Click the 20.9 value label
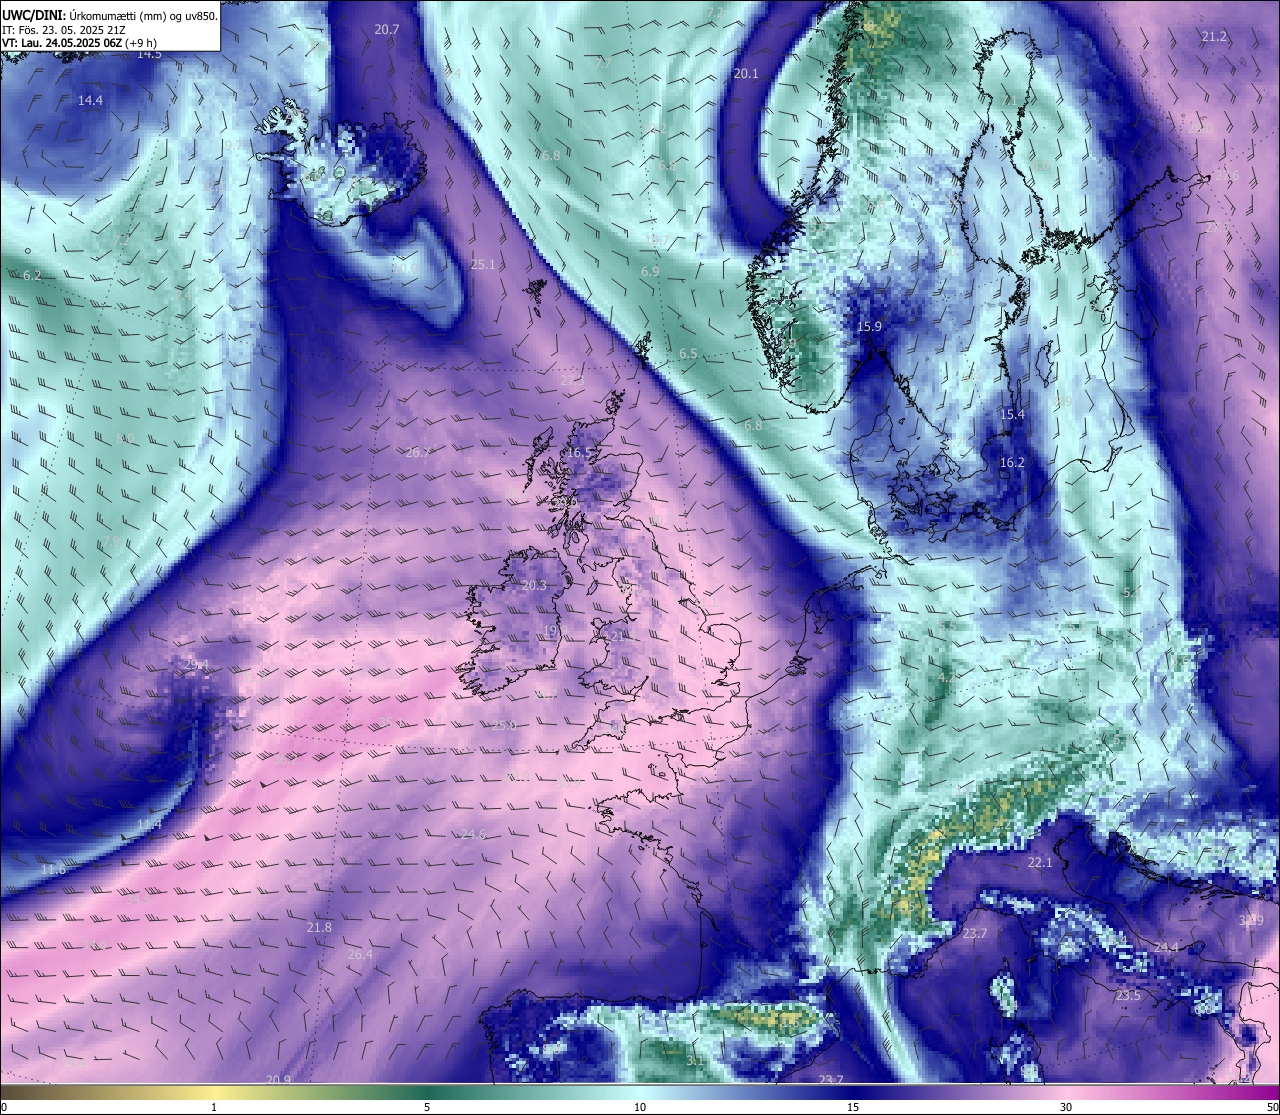Viewport: 1280px width, 1115px height. pos(279,1080)
